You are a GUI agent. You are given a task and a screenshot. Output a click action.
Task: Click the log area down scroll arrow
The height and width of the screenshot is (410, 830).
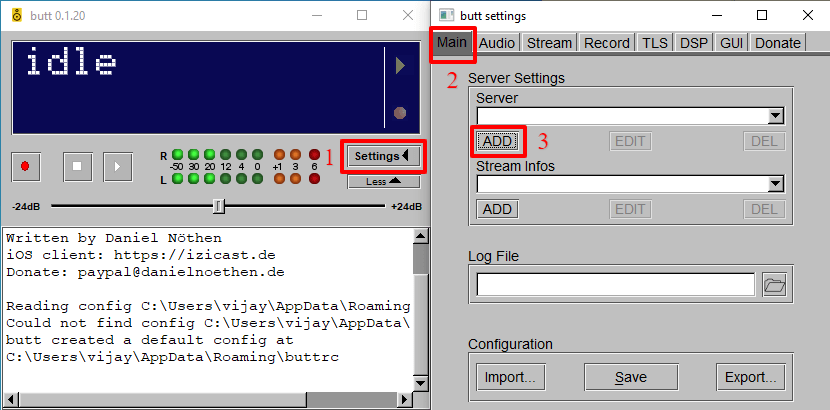pyautogui.click(x=421, y=383)
